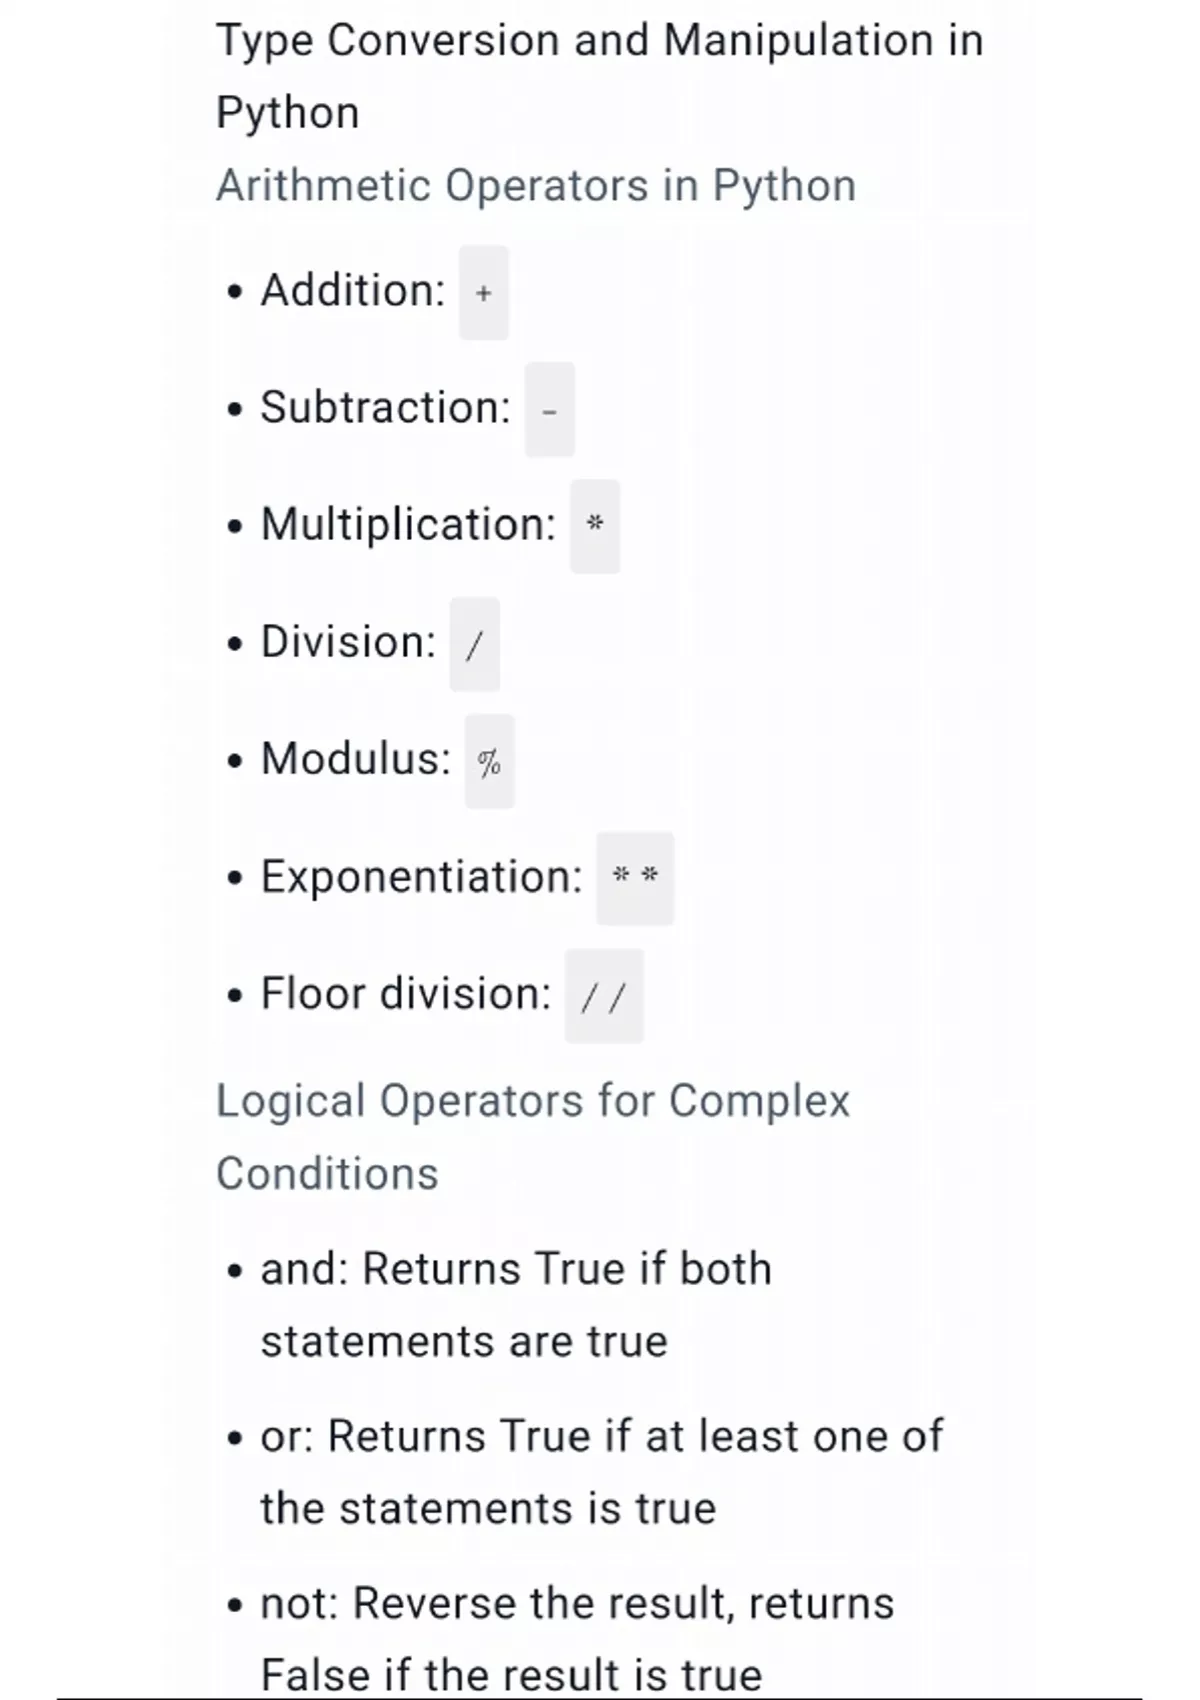The image size is (1200, 1700).
Task: Select the minus sign code chip
Action: click(x=549, y=410)
